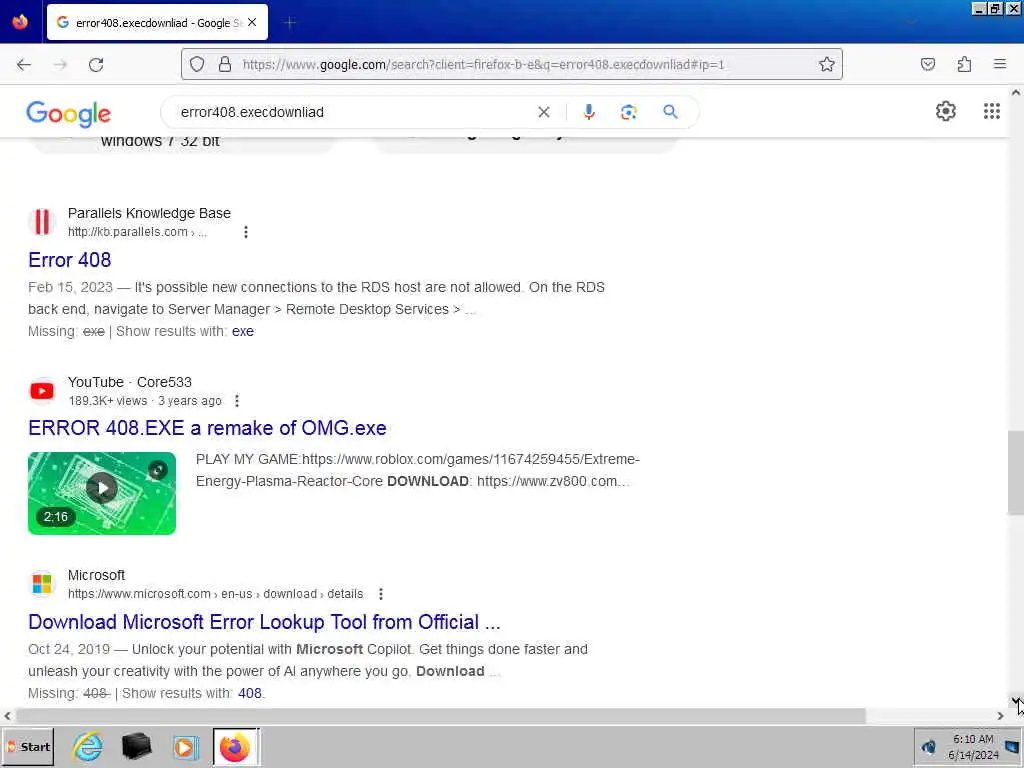Reload the page with the refresh icon
Viewport: 1024px width, 768px height.
96,65
